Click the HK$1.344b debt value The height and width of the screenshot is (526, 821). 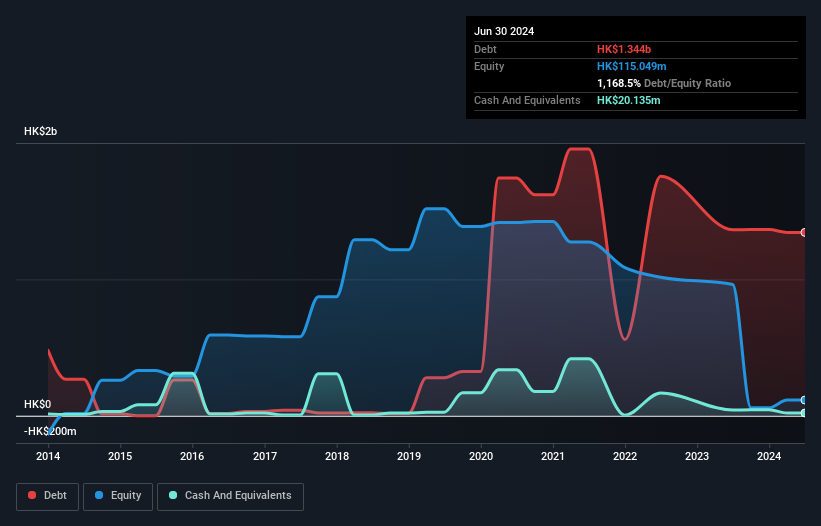624,49
